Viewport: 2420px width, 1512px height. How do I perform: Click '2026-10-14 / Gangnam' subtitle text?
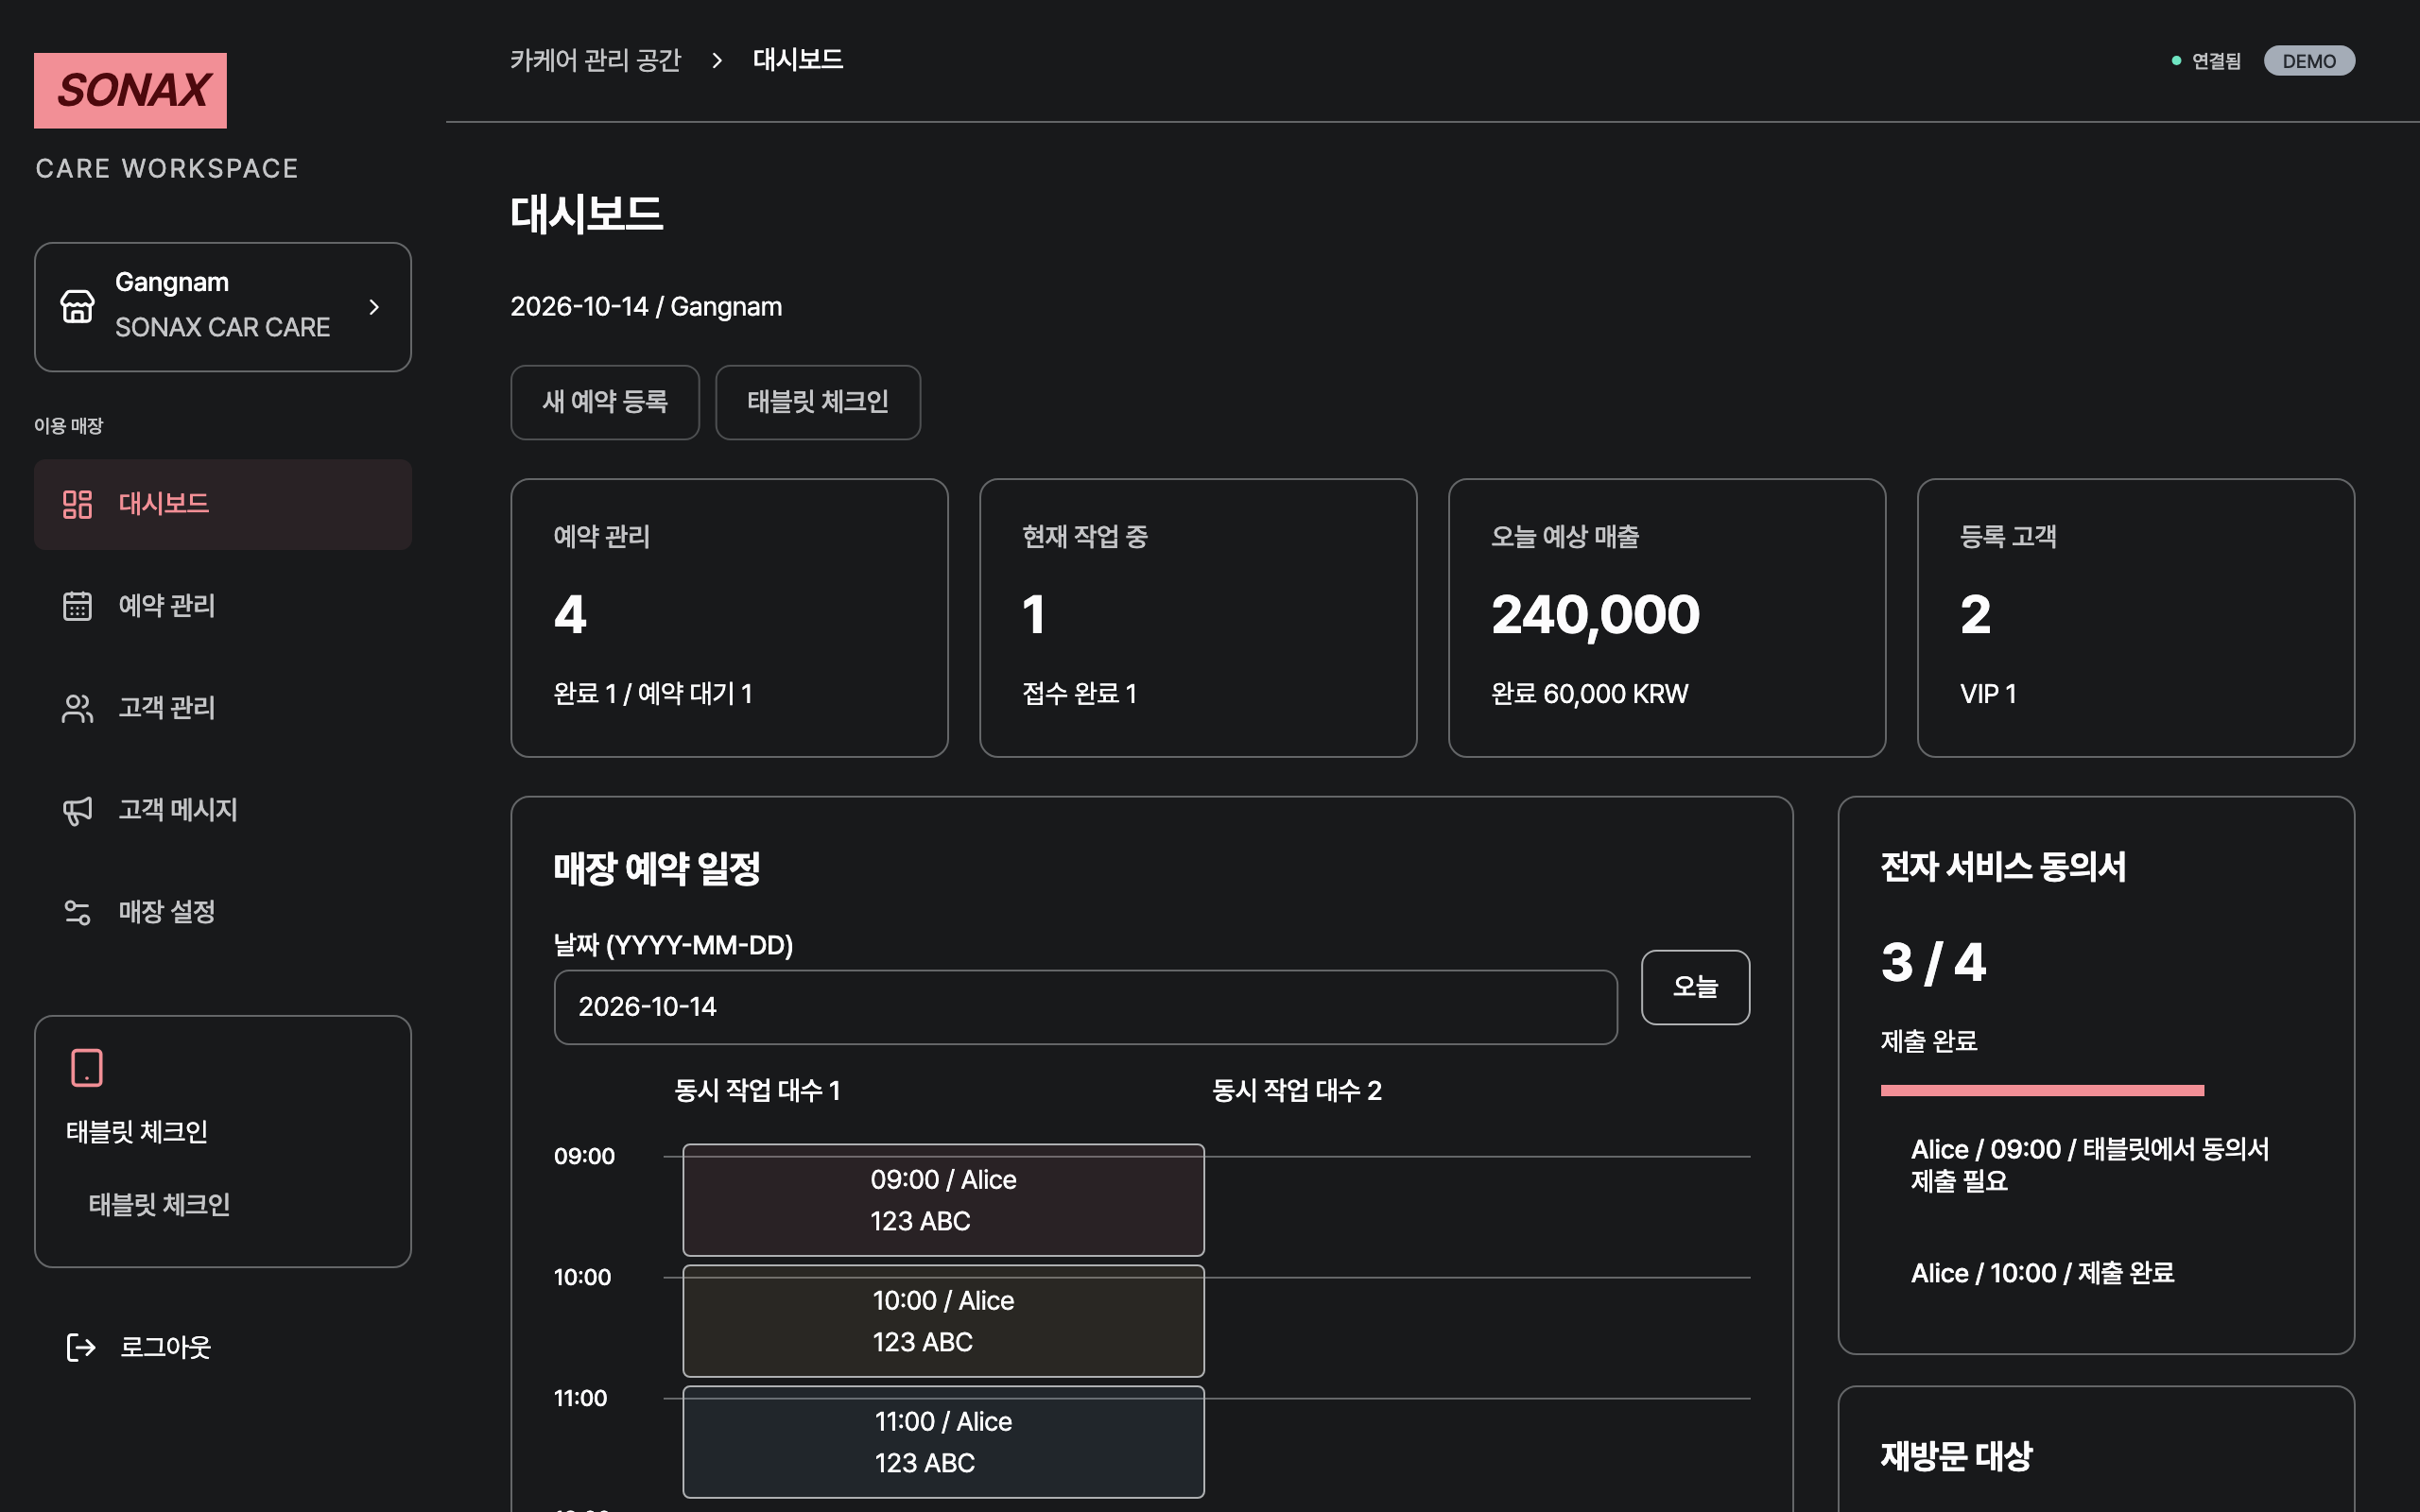pos(646,306)
